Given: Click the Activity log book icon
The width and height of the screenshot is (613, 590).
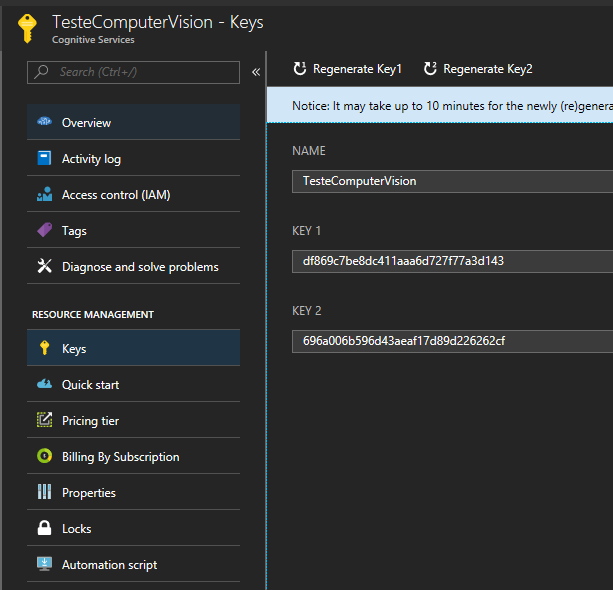Looking at the screenshot, I should point(44,158).
